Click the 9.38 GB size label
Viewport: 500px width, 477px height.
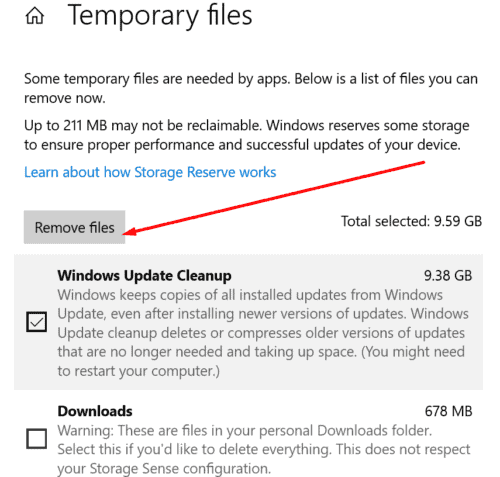tap(448, 276)
